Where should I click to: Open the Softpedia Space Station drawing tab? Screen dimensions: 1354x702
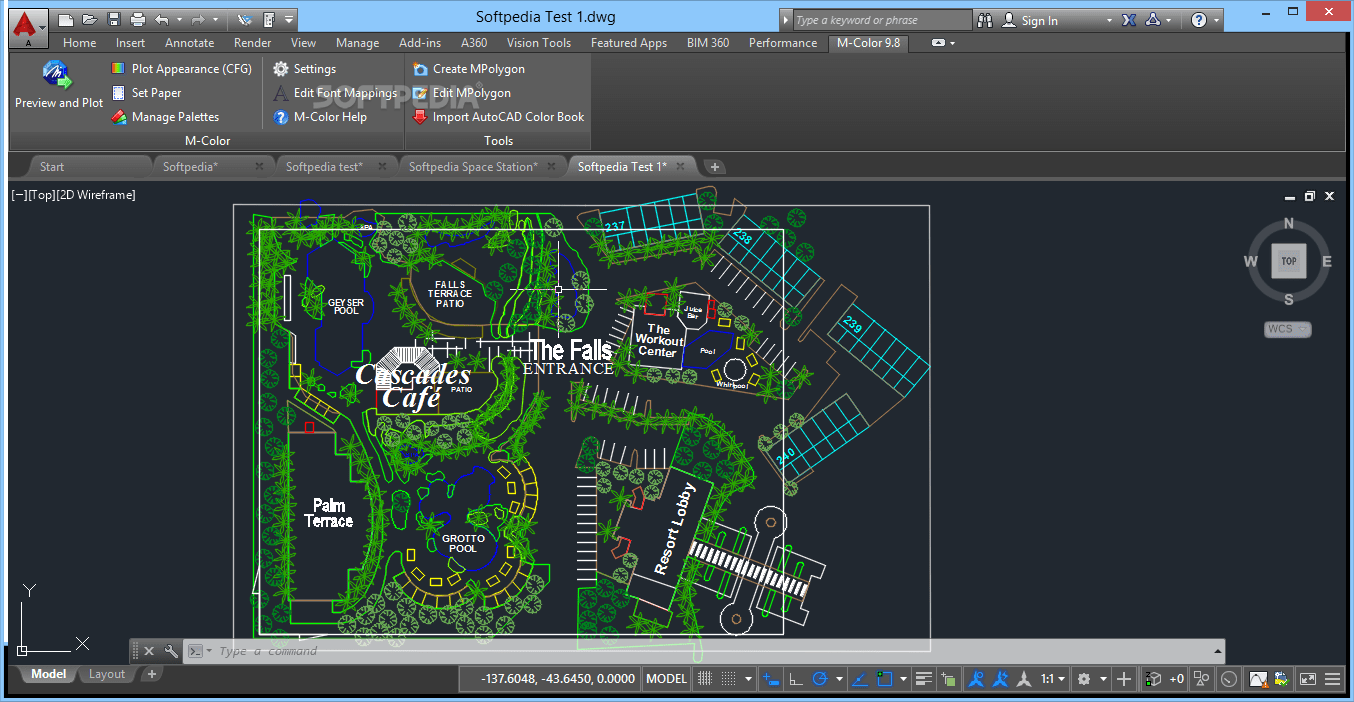tap(476, 166)
